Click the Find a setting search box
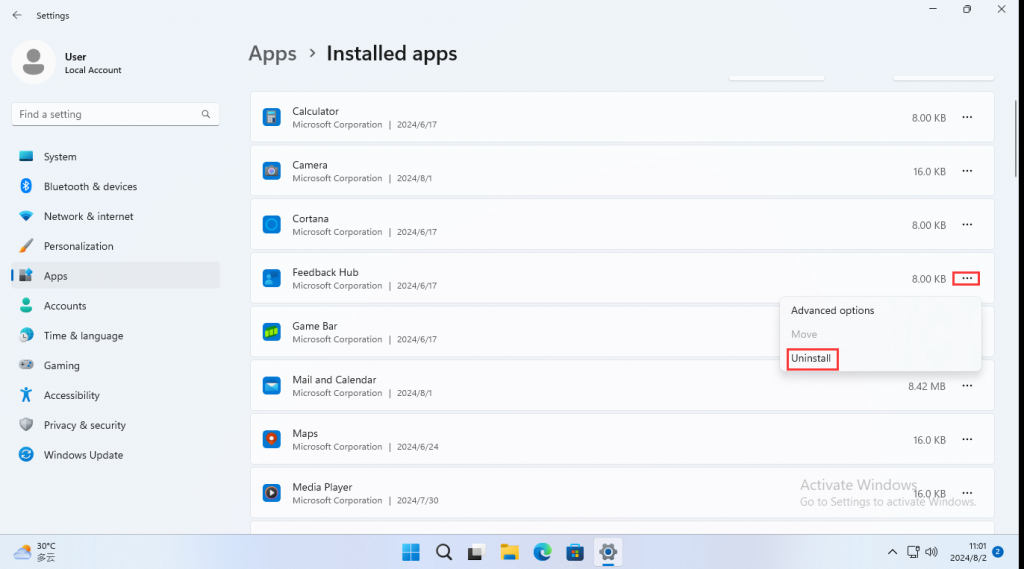Image resolution: width=1024 pixels, height=569 pixels. [x=116, y=114]
